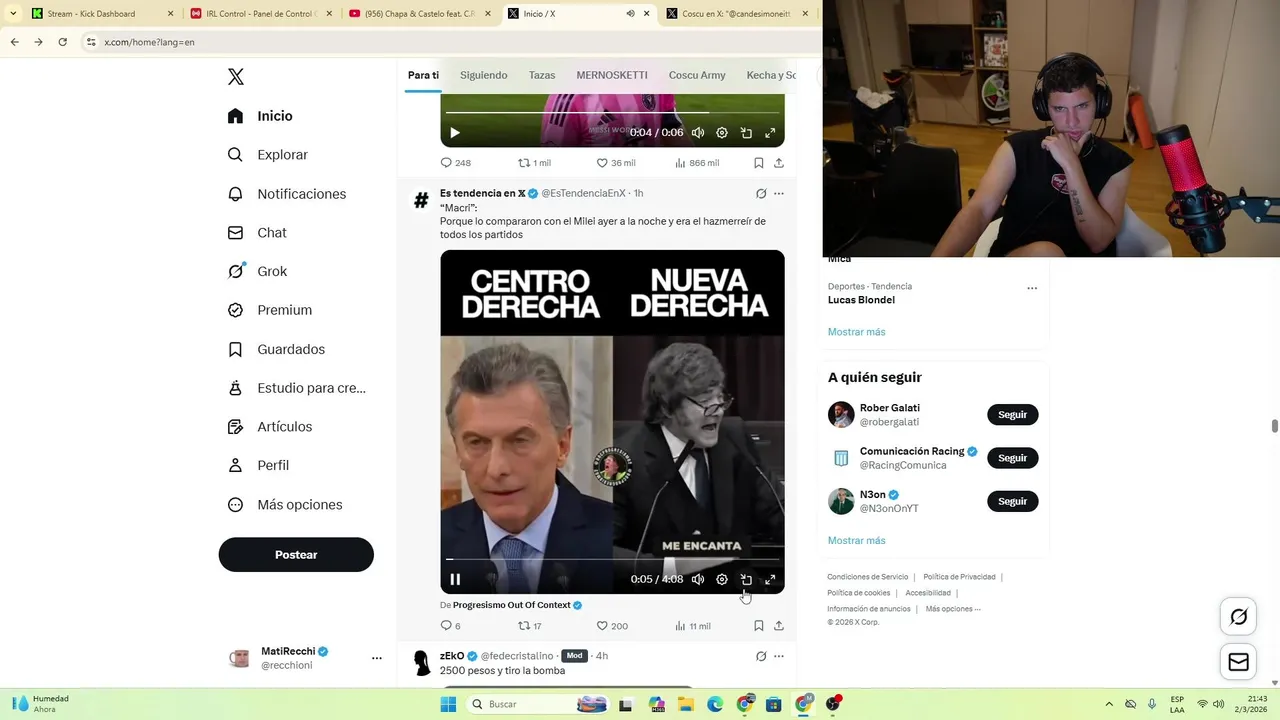The width and height of the screenshot is (1280, 720).
Task: Open Grok from the sidebar
Action: pos(256,271)
